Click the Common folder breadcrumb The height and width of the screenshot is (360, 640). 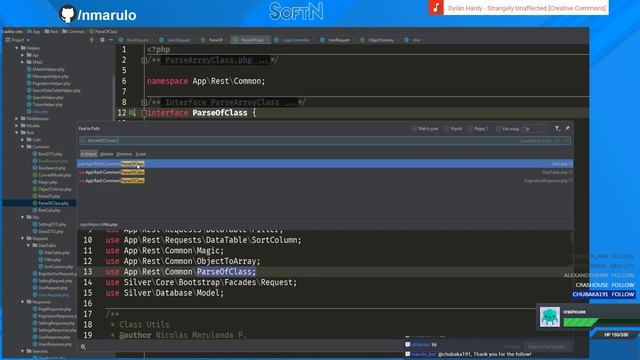click(73, 31)
